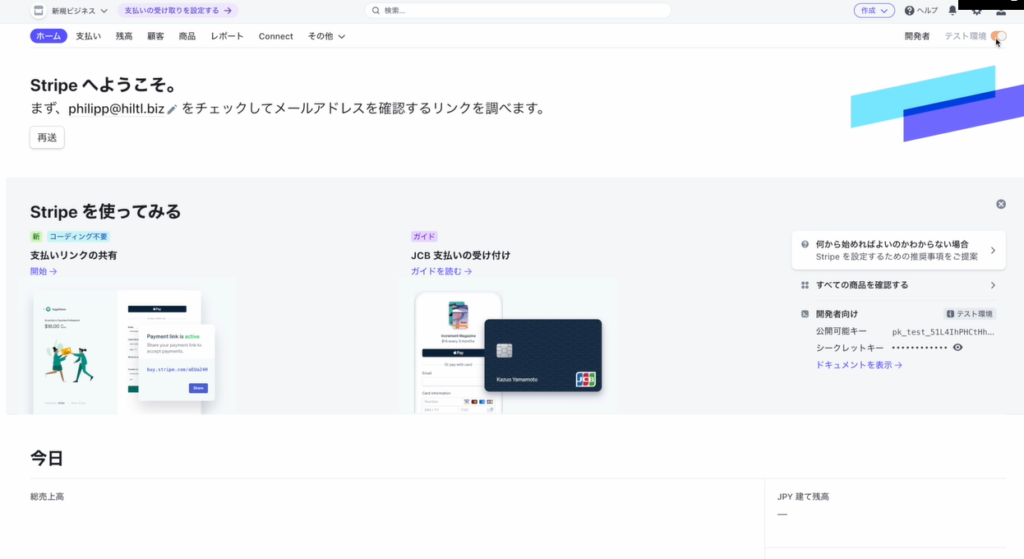Focus the 検索 search field
The height and width of the screenshot is (559, 1024).
[x=517, y=10]
